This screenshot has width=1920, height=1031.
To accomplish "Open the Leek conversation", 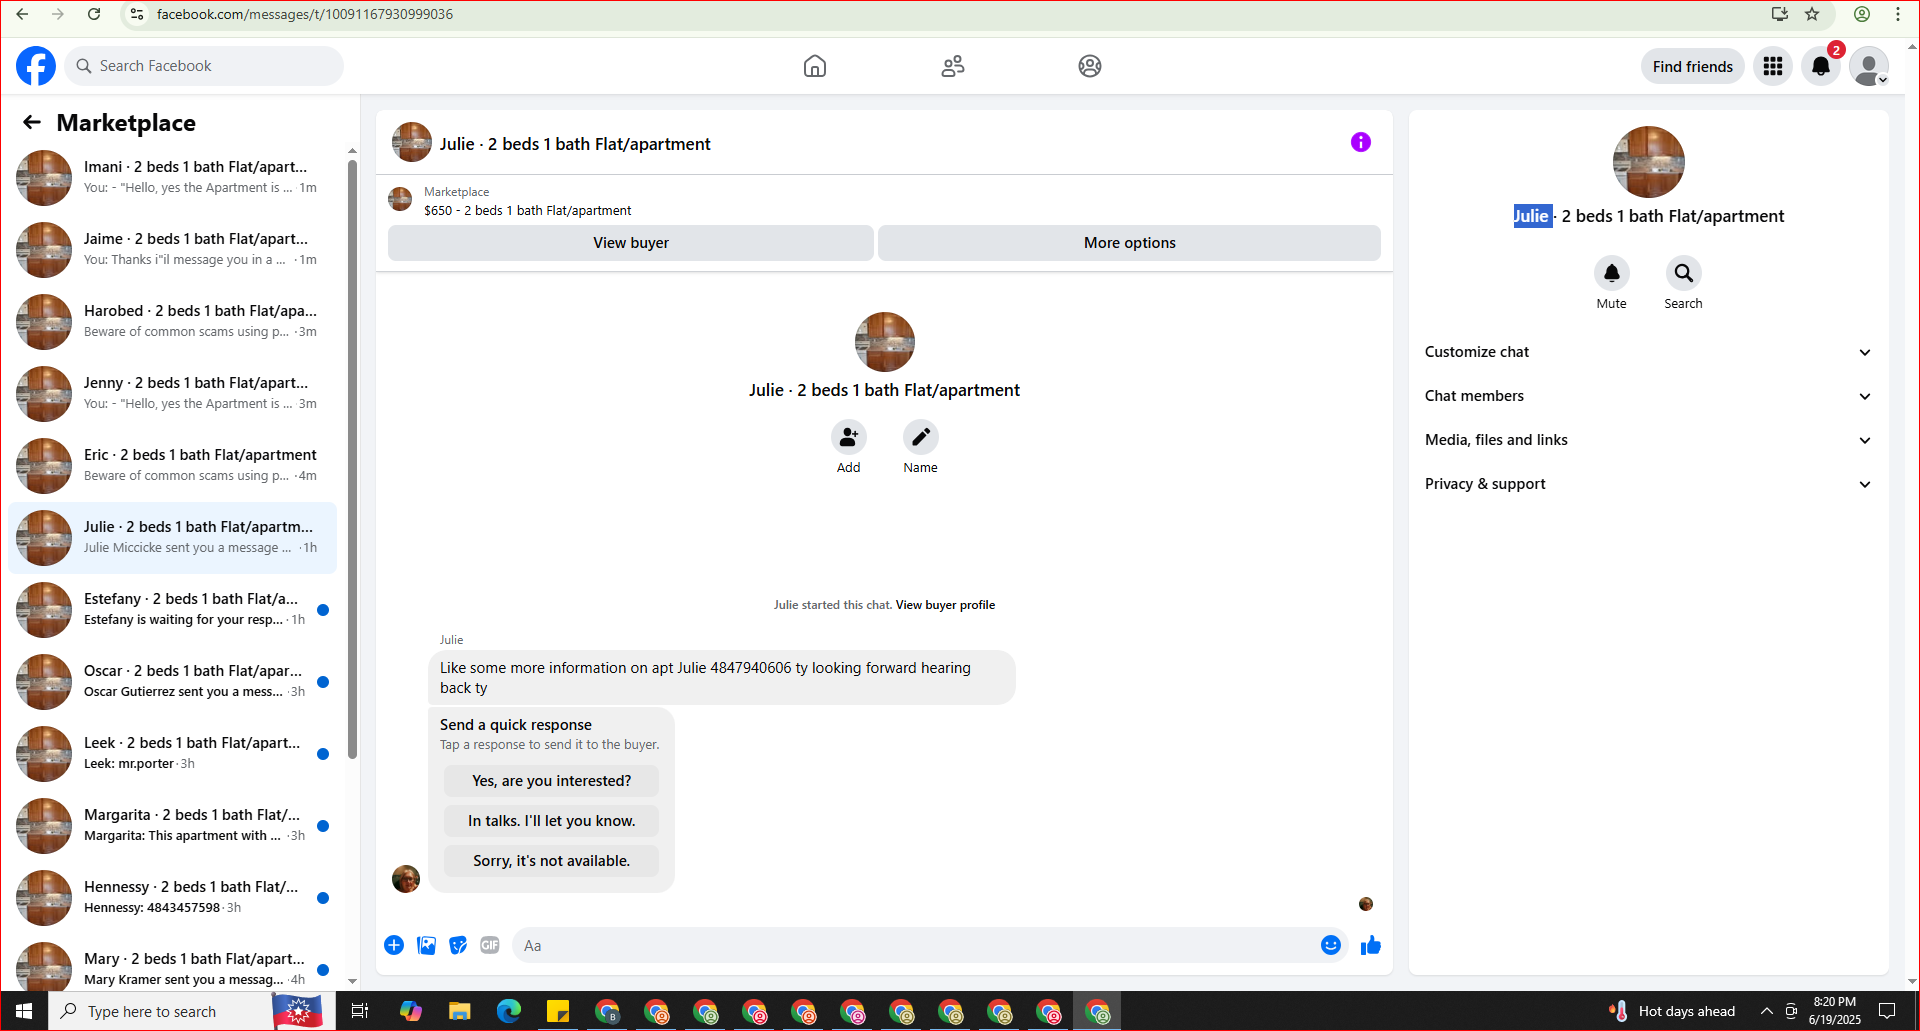I will point(172,754).
